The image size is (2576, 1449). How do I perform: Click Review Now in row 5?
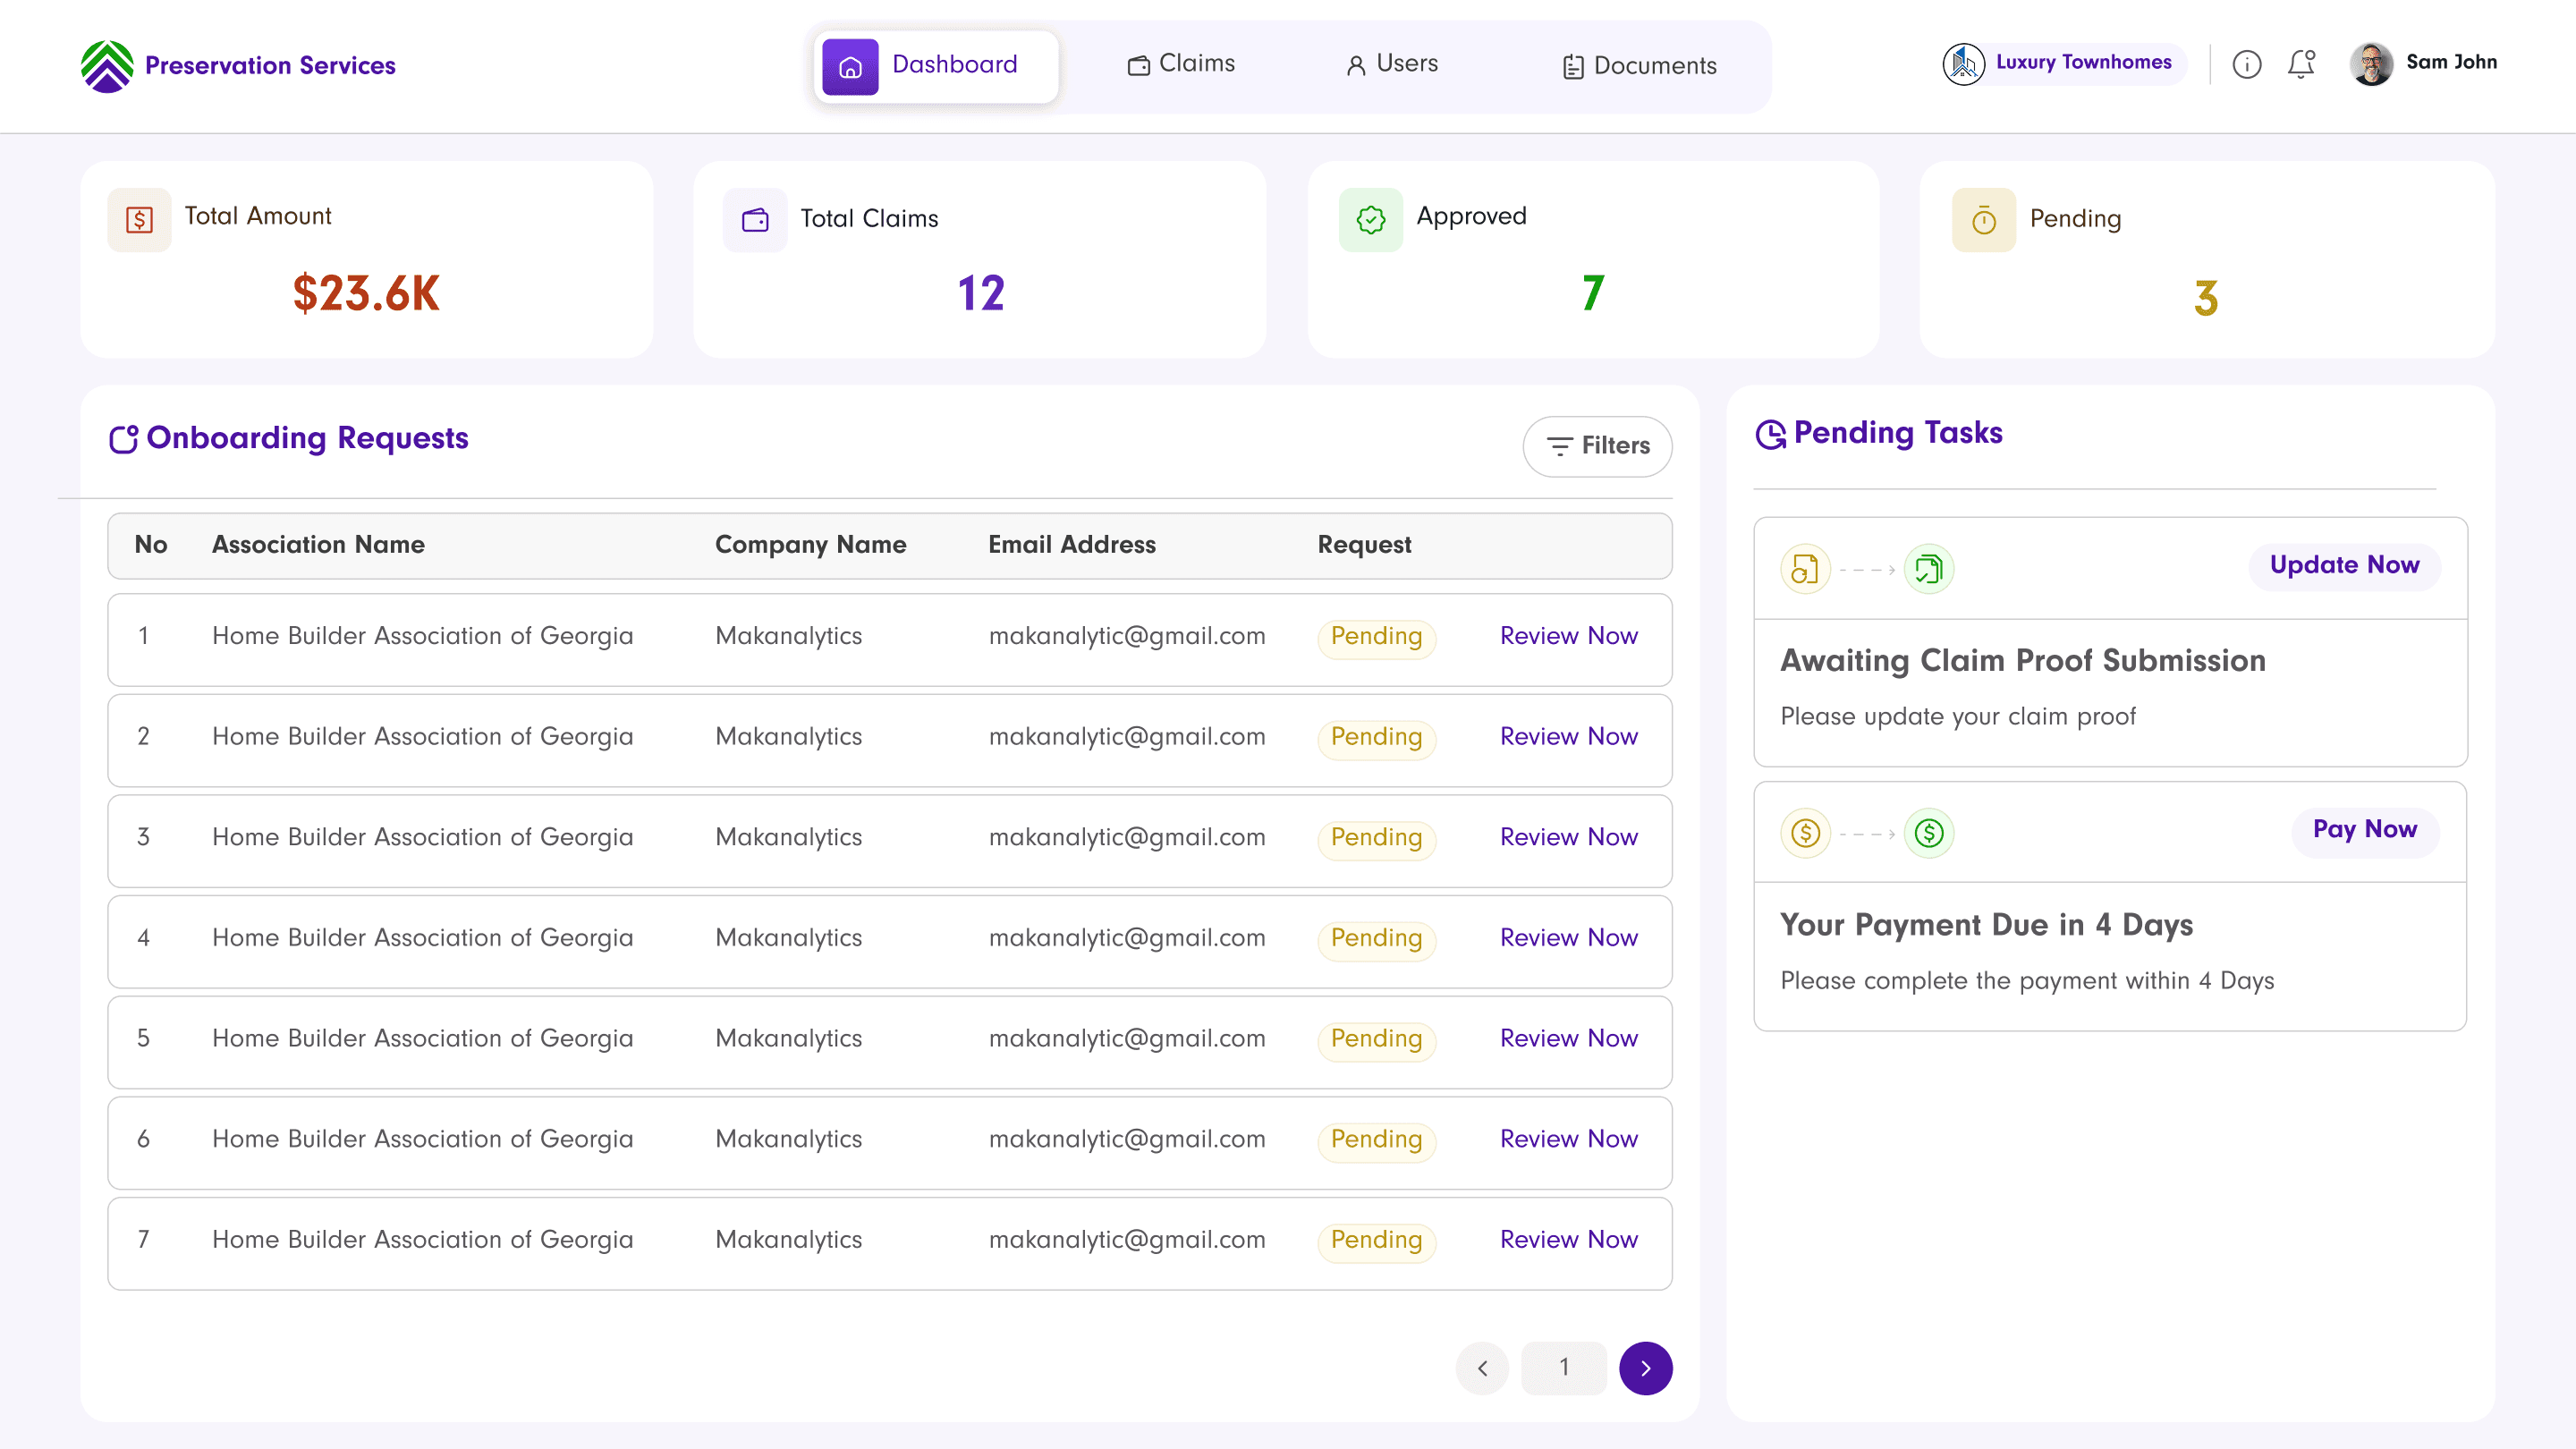click(1568, 1040)
